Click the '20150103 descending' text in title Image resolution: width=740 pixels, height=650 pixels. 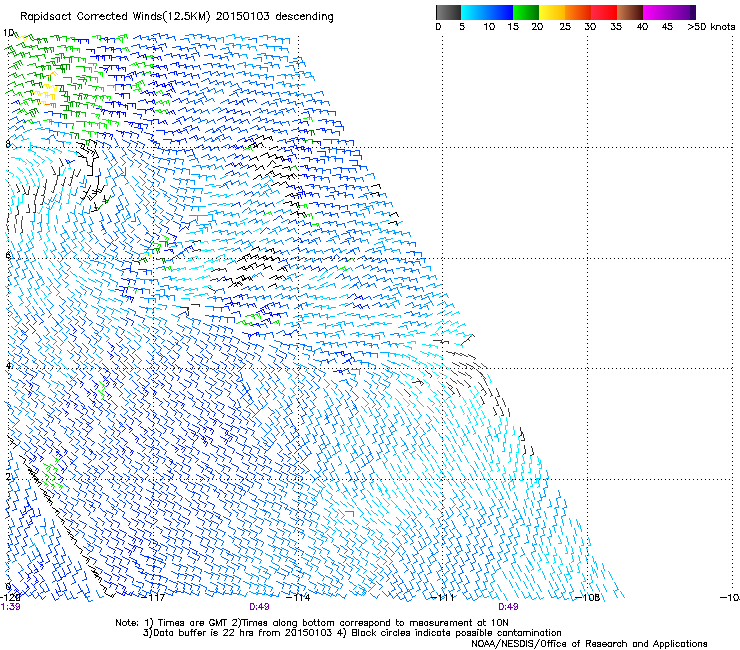(275, 17)
